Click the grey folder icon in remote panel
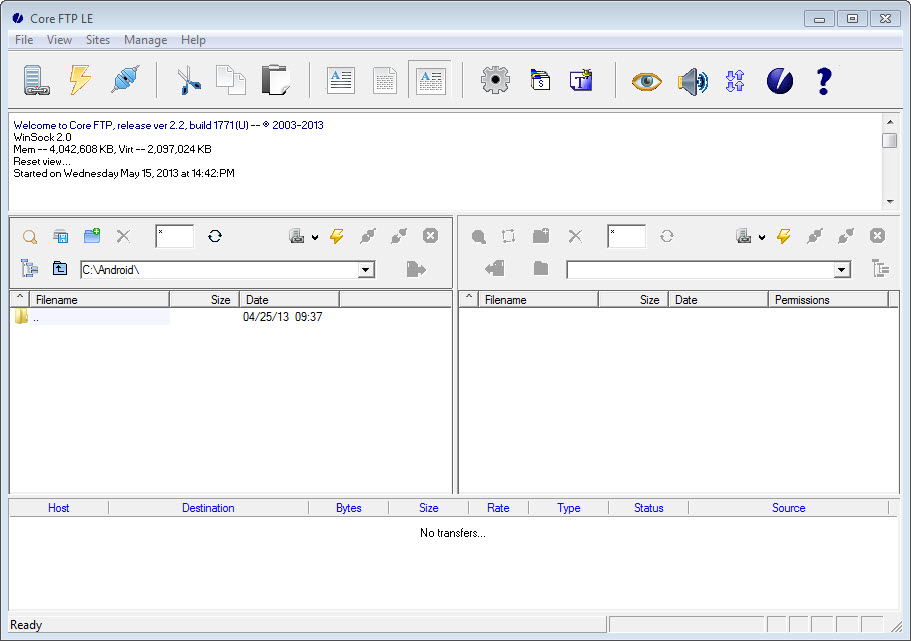 541,268
